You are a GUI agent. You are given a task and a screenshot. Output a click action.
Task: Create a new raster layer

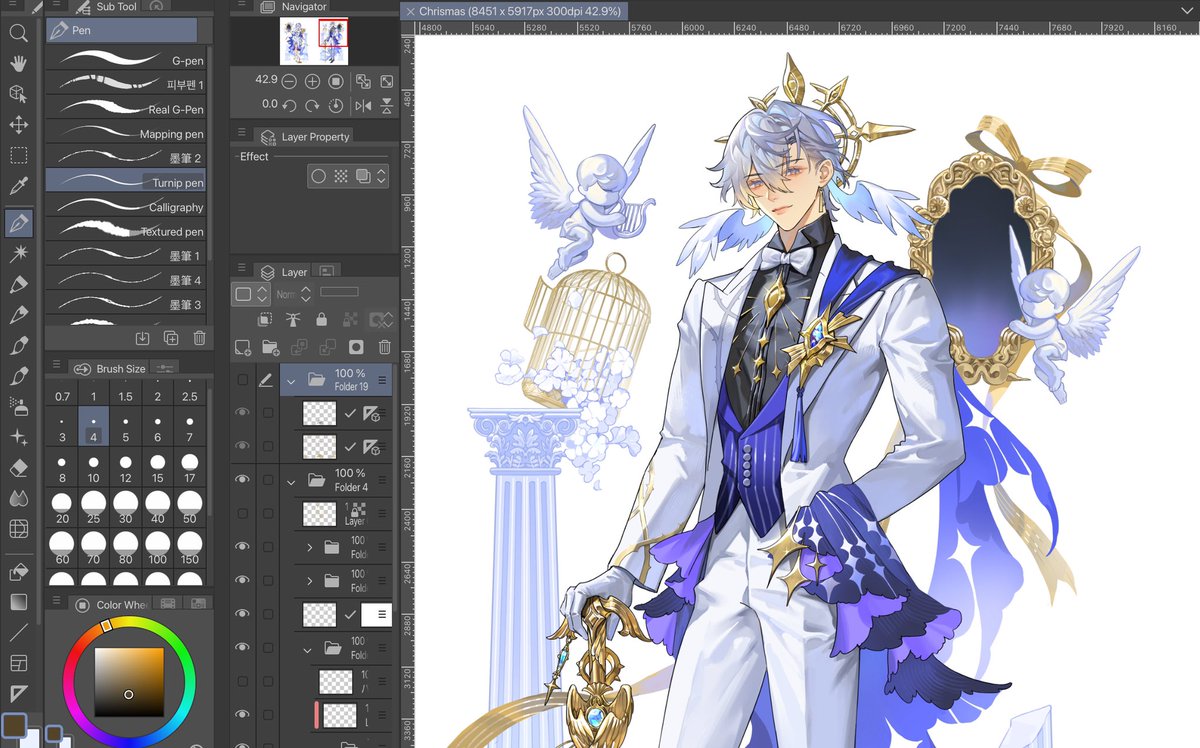242,347
